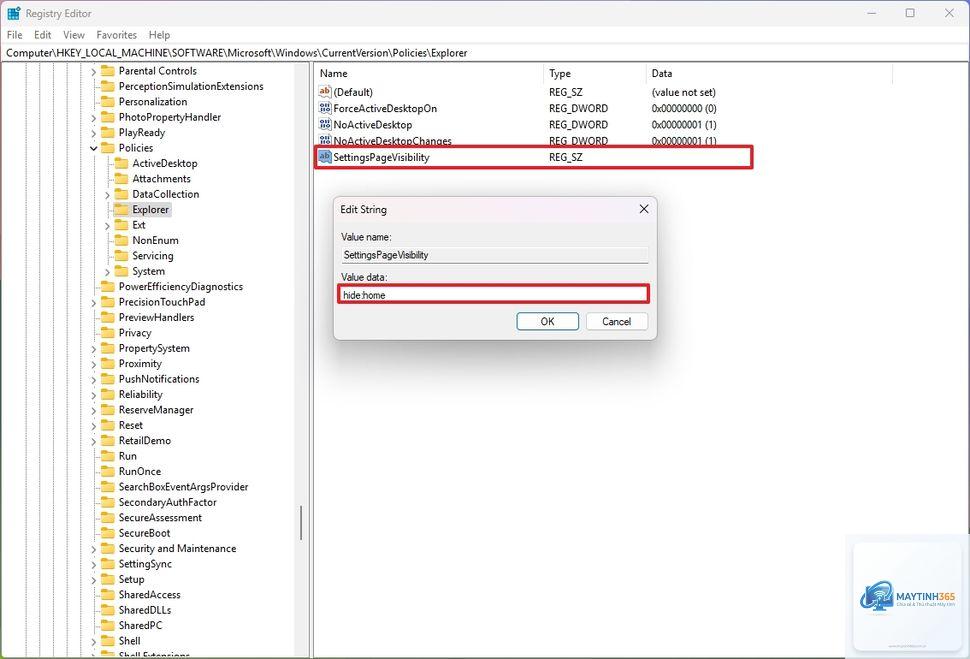Expand the DataCollection key
This screenshot has height=659, width=970.
107,195
